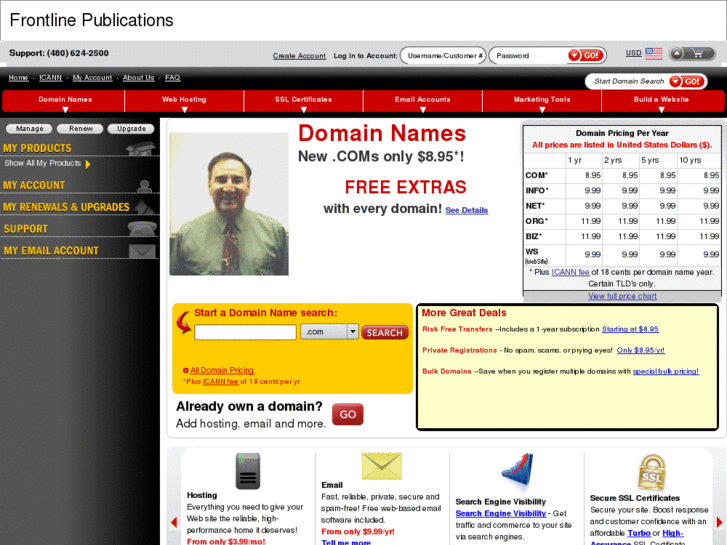Click the Only $8.95/yr! link
This screenshot has width=727, height=545.
(640, 350)
